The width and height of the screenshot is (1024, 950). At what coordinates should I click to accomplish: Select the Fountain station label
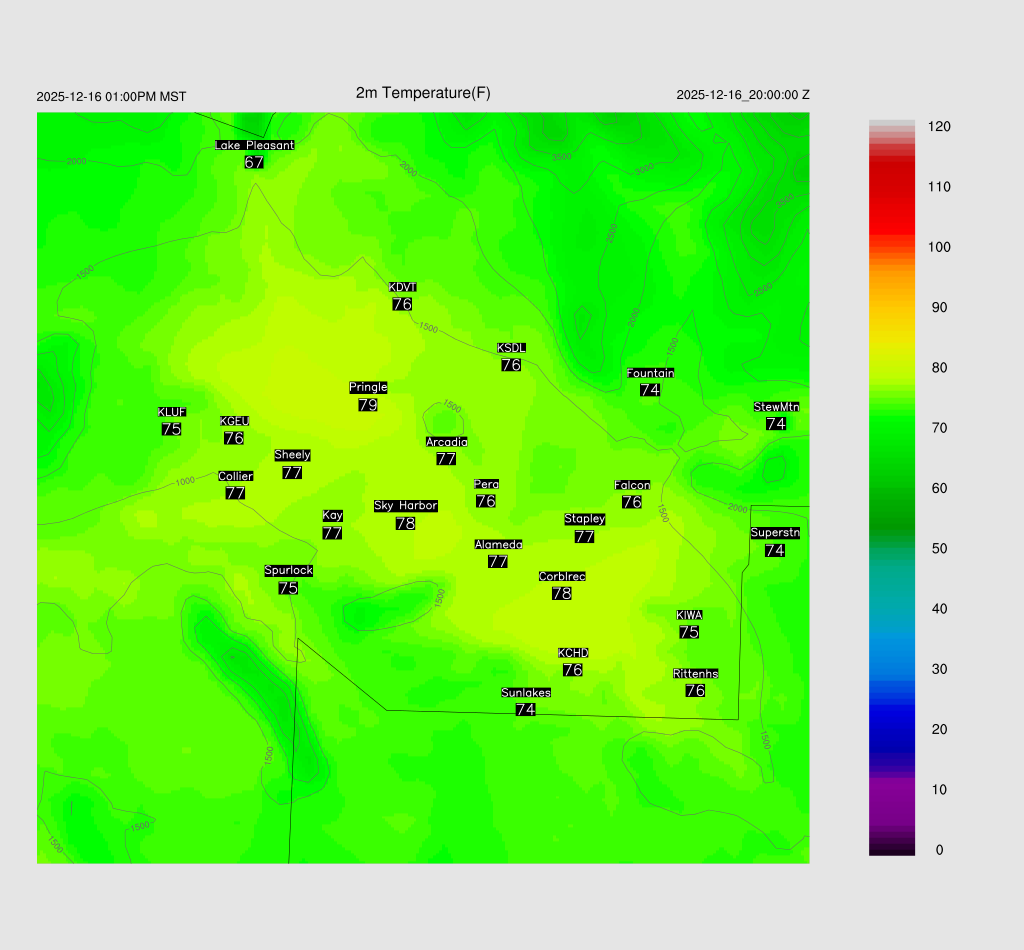(650, 373)
